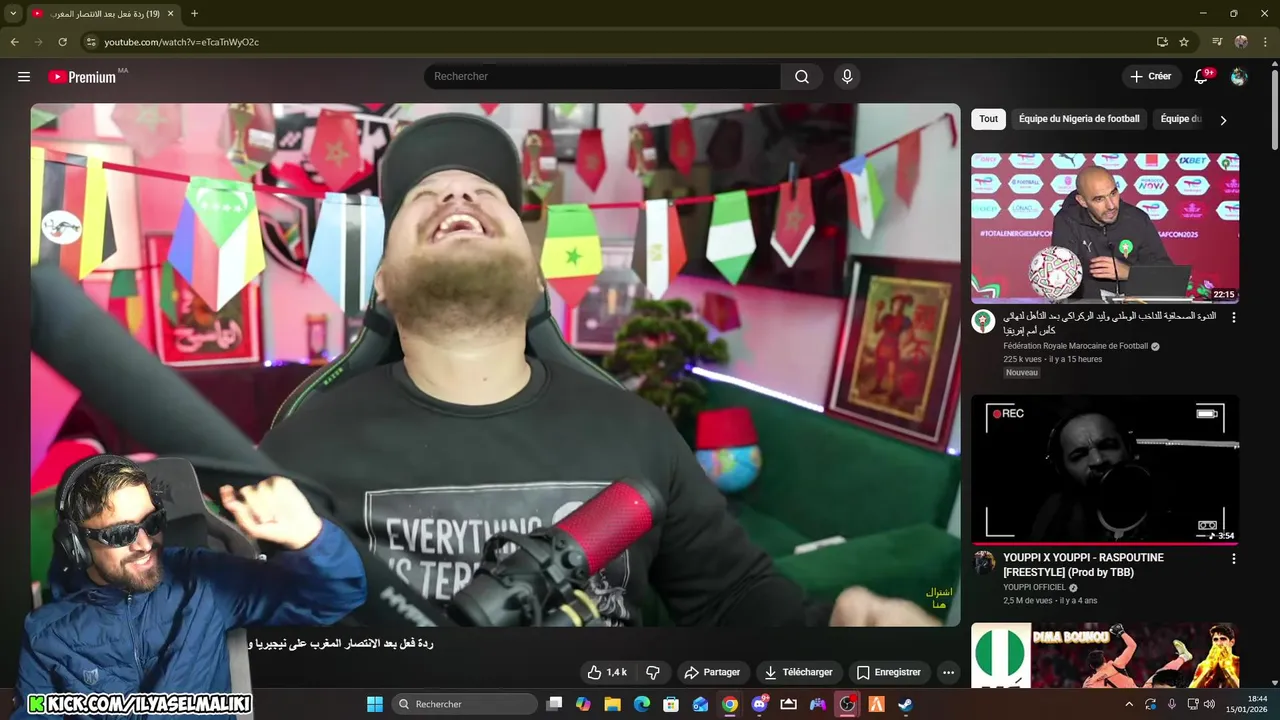Viewport: 1280px width, 720px height.
Task: Open Fédération Royale channel avatar
Action: (x=983, y=322)
